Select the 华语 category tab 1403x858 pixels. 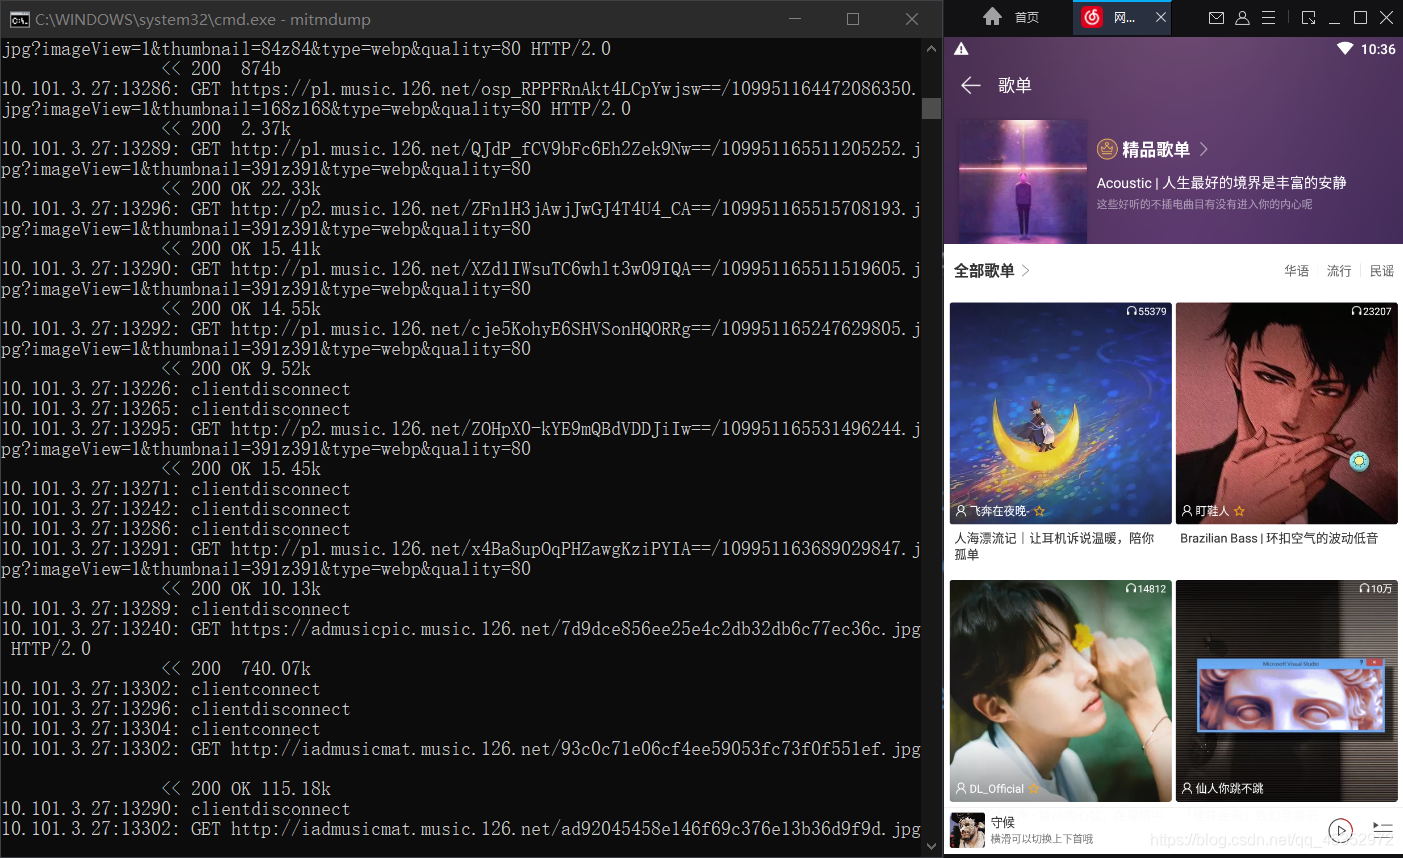click(1297, 271)
